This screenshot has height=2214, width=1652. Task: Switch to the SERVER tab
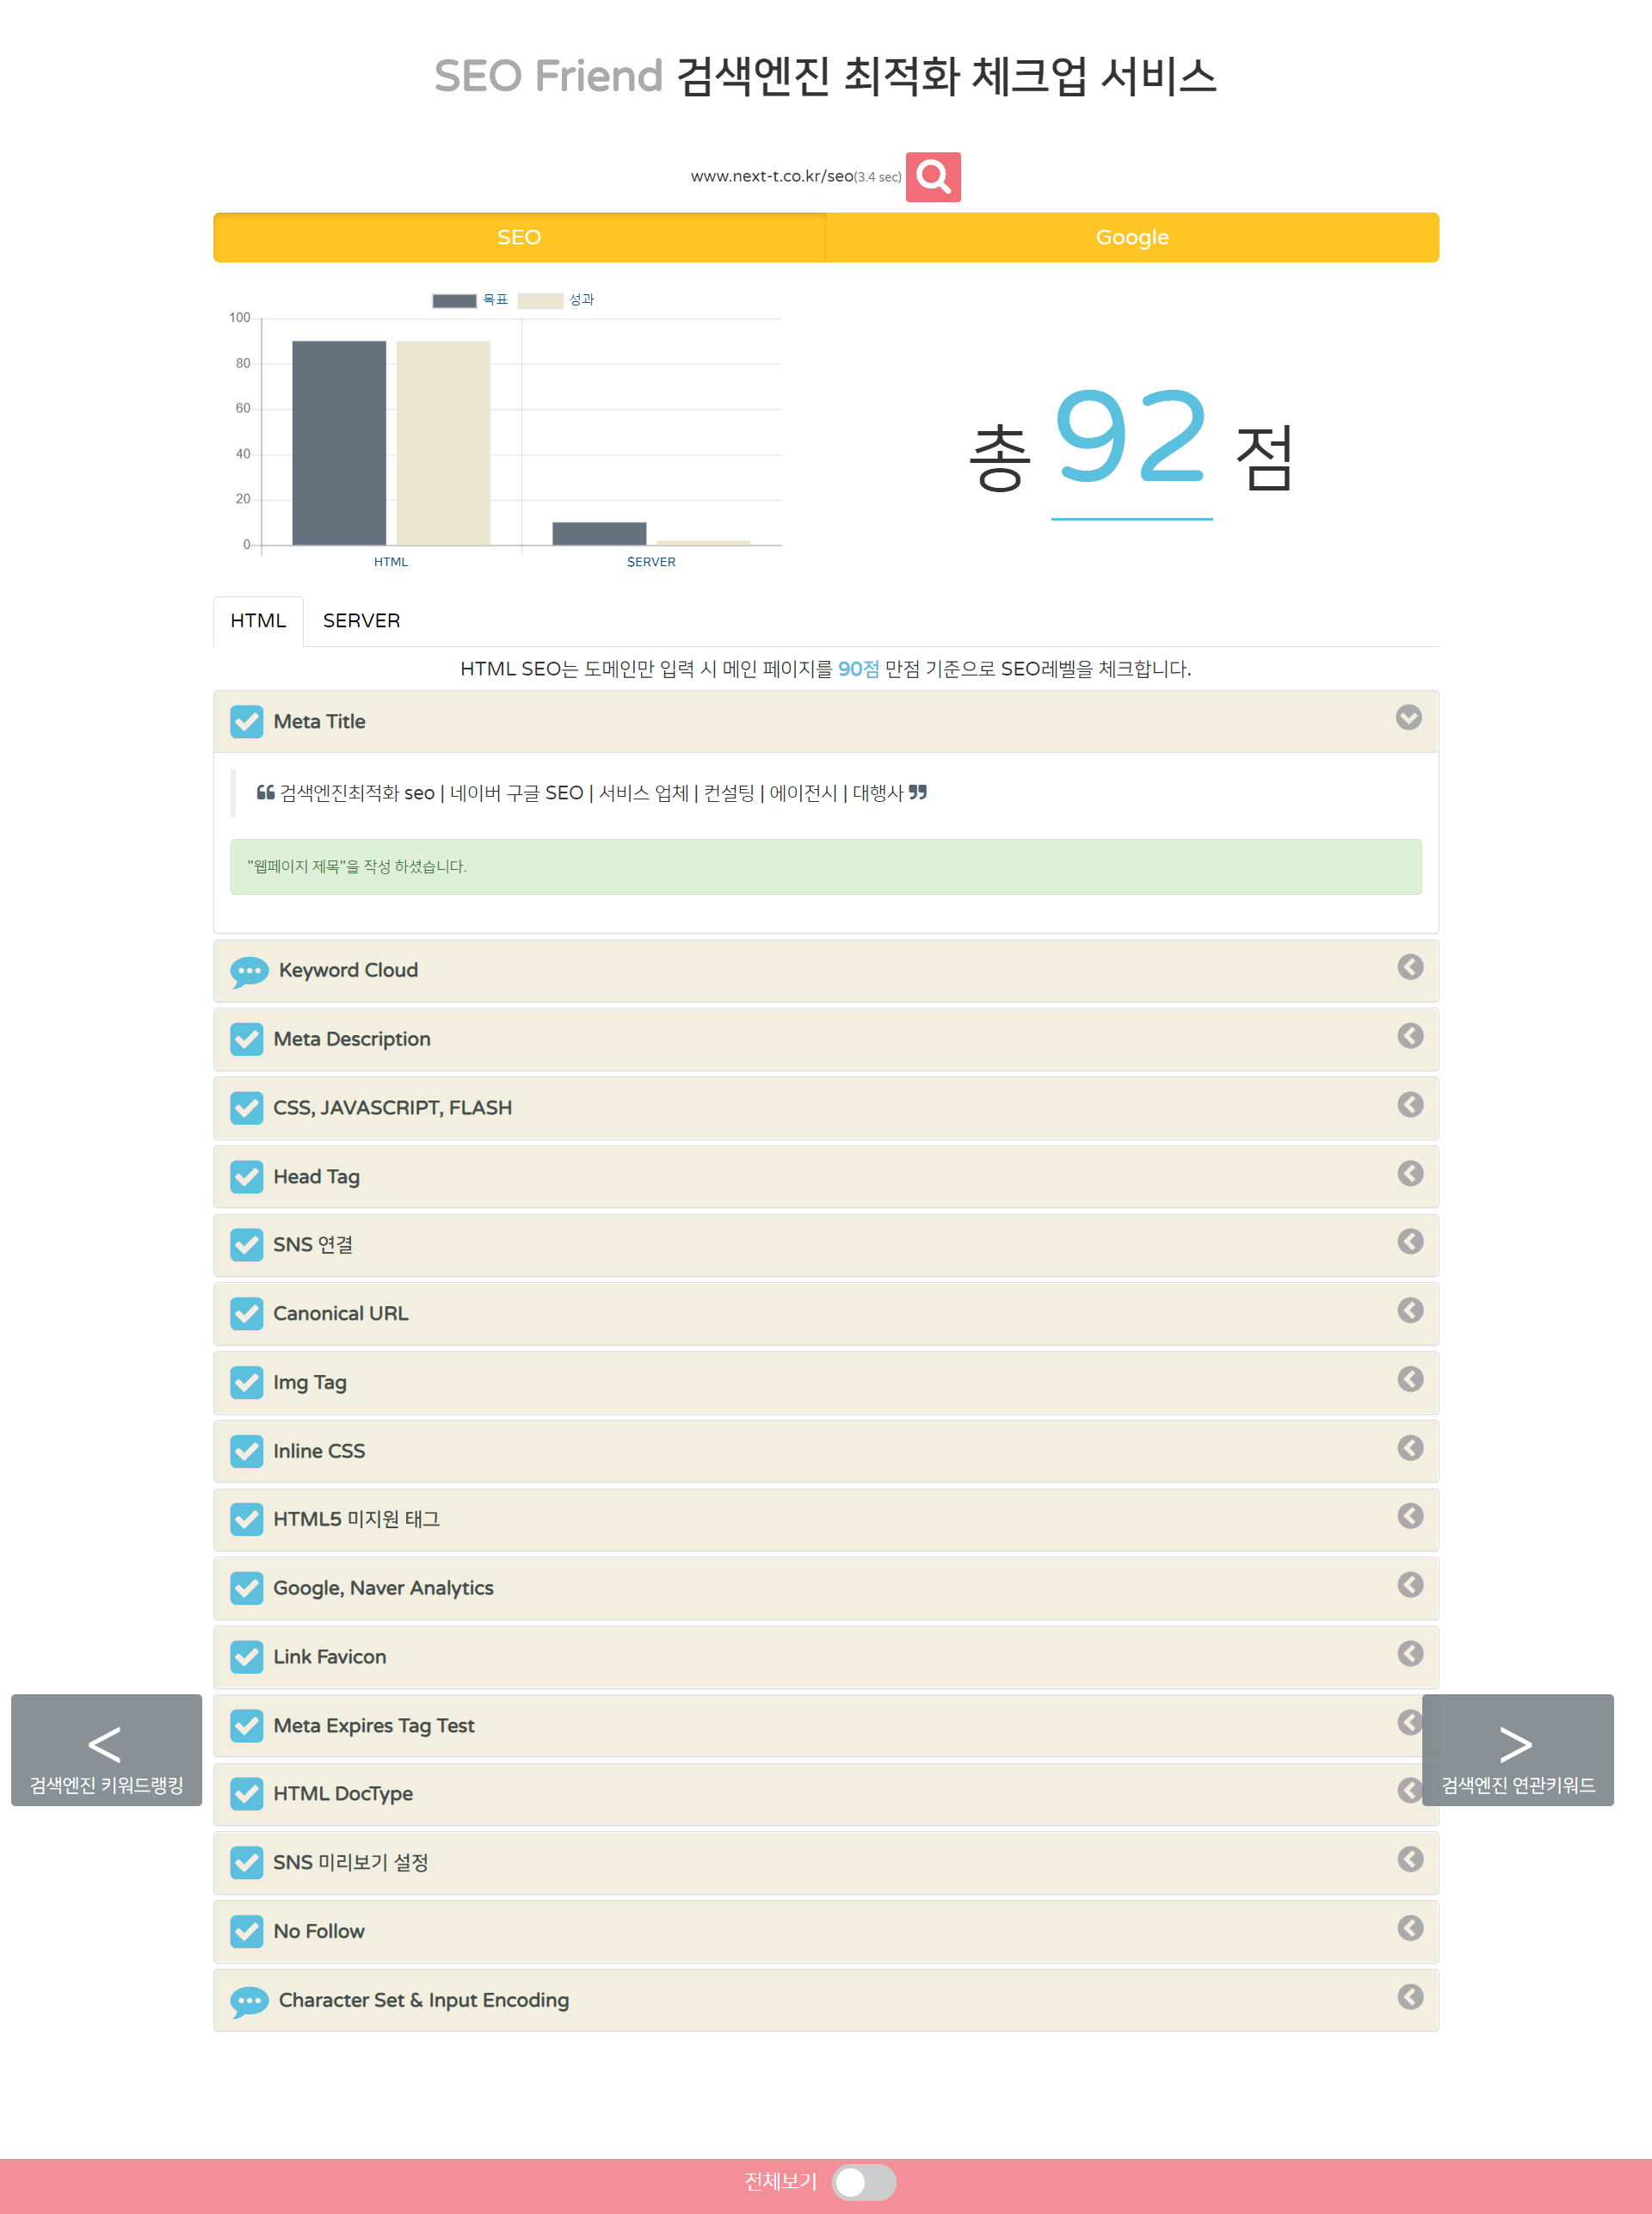coord(359,620)
